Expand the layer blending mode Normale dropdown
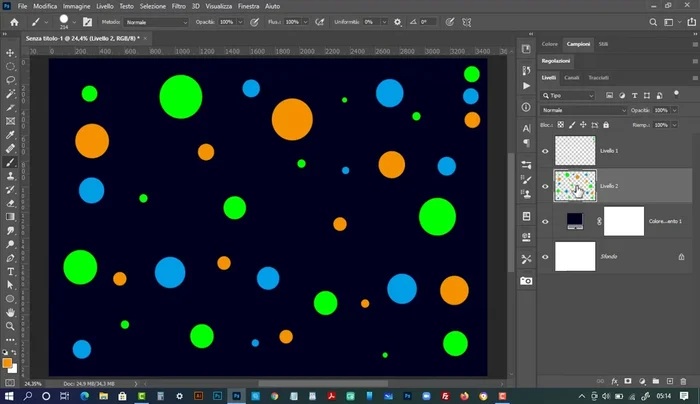The width and height of the screenshot is (700, 404). click(583, 110)
